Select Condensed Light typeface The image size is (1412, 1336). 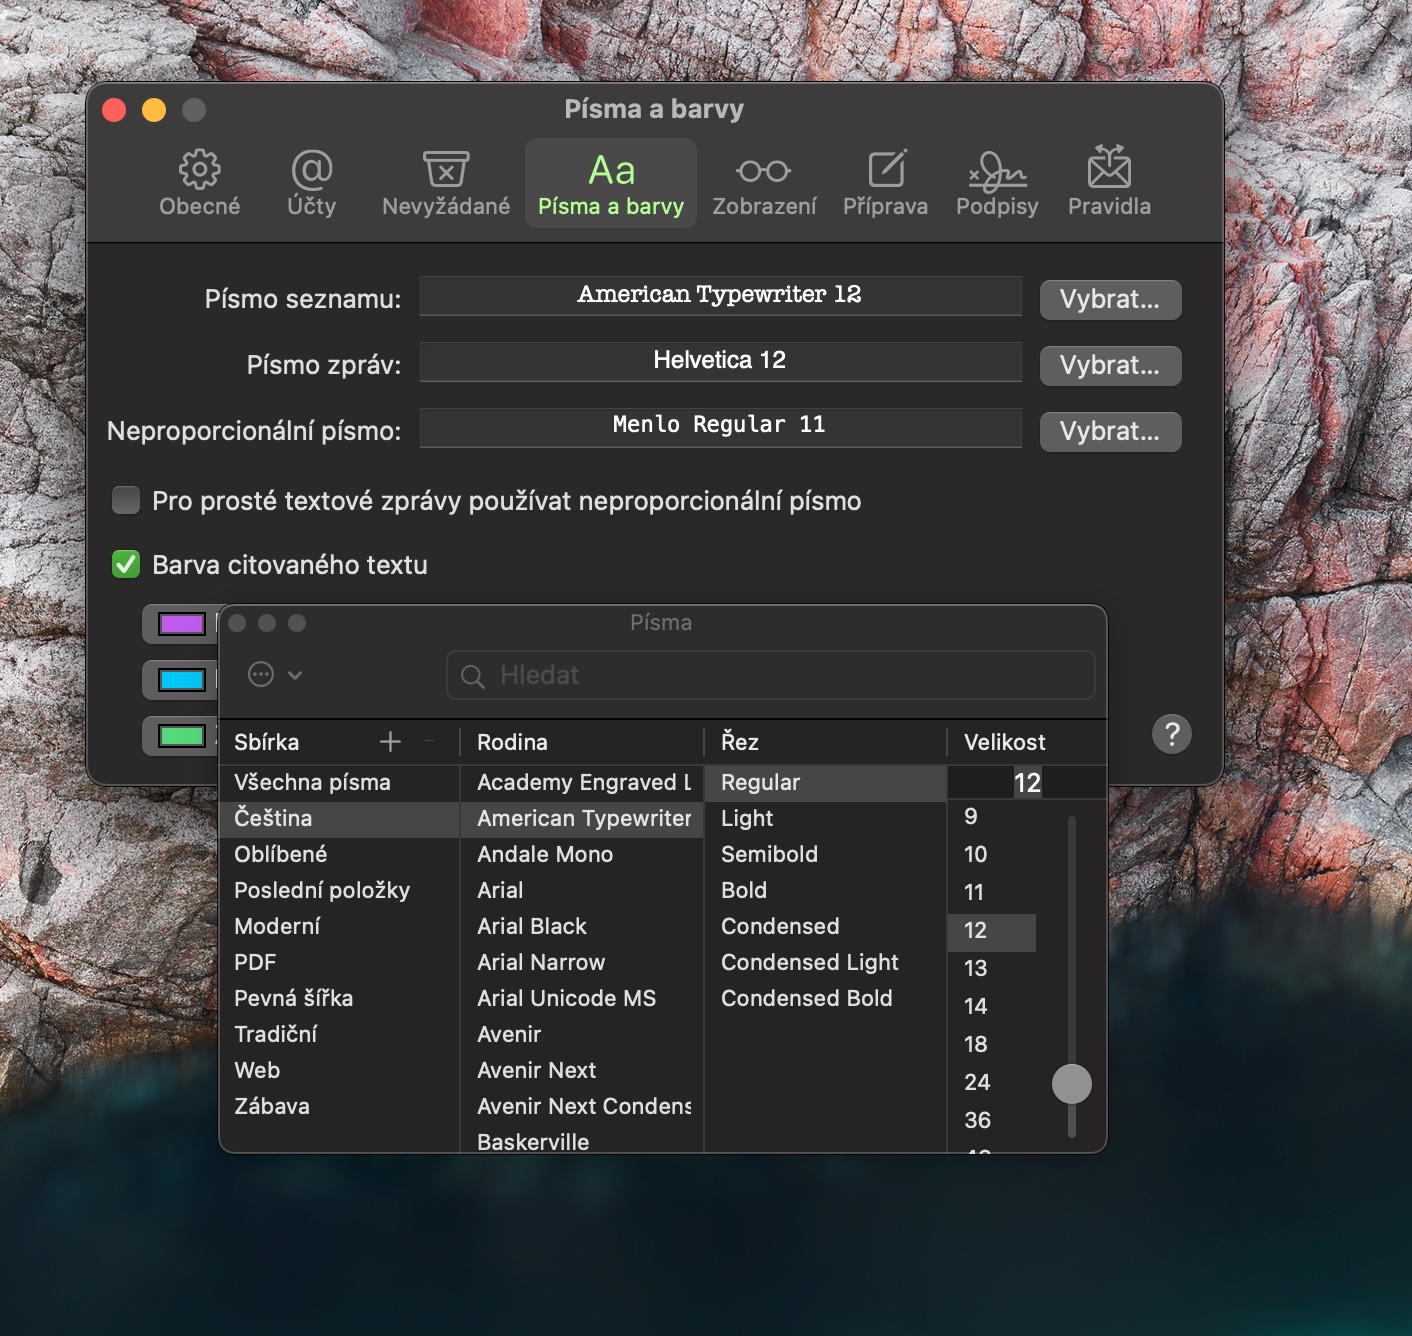click(x=825, y=962)
